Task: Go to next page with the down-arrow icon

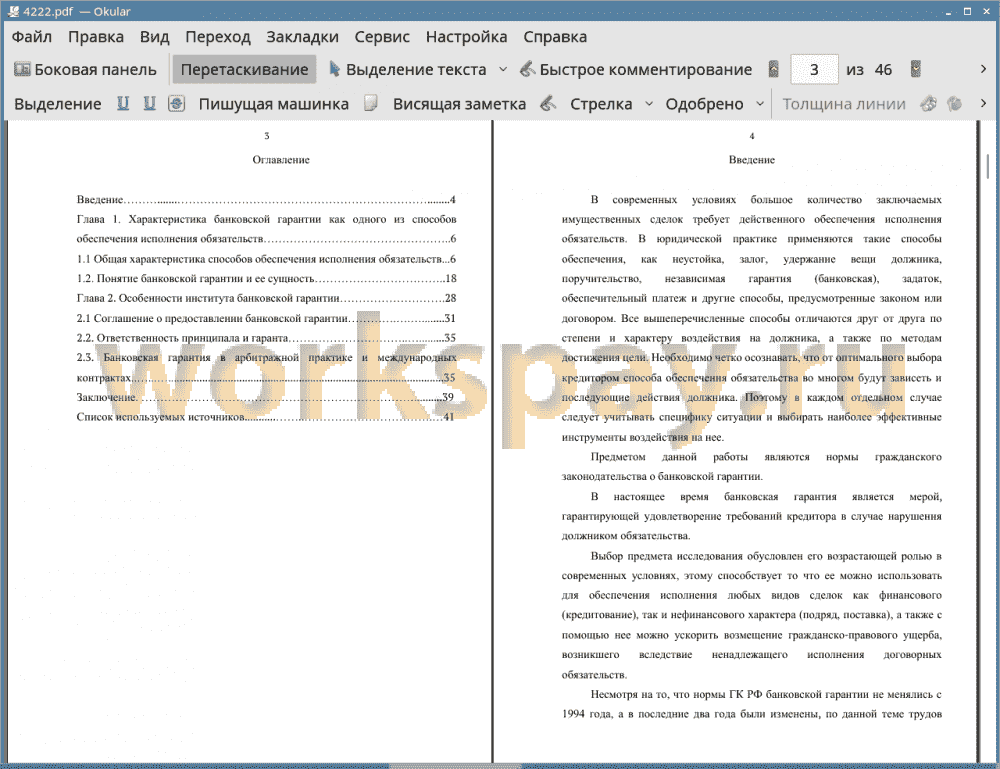Action: coord(916,70)
